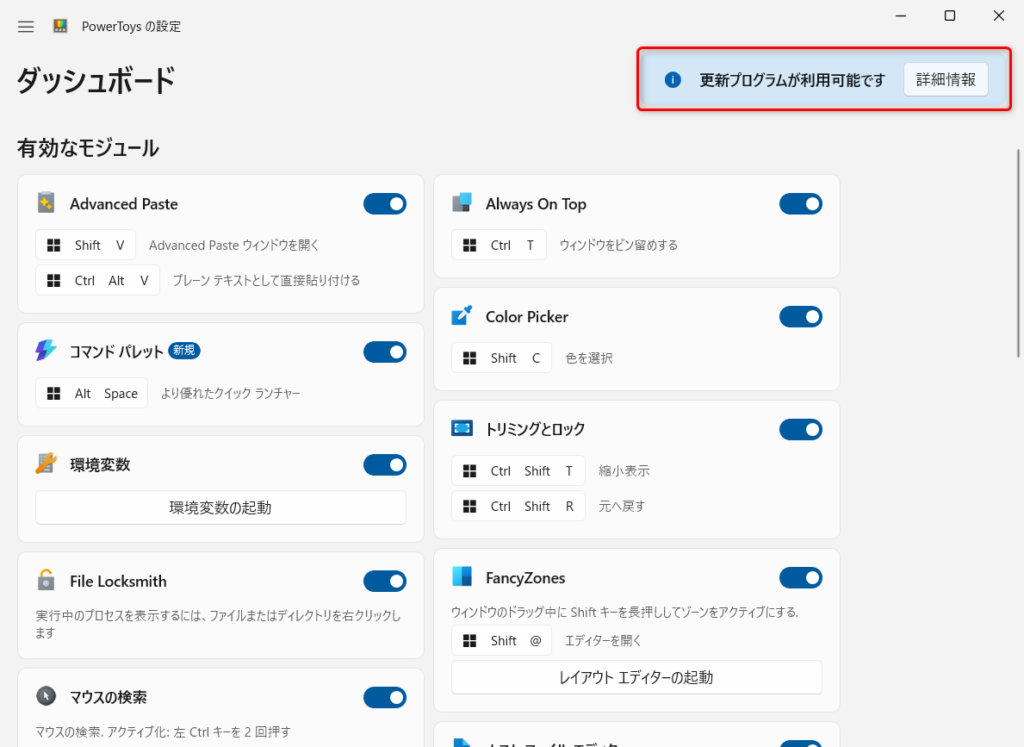1024x747 pixels.
Task: Click the ウィンドウをピン留めする description
Action: coord(618,245)
